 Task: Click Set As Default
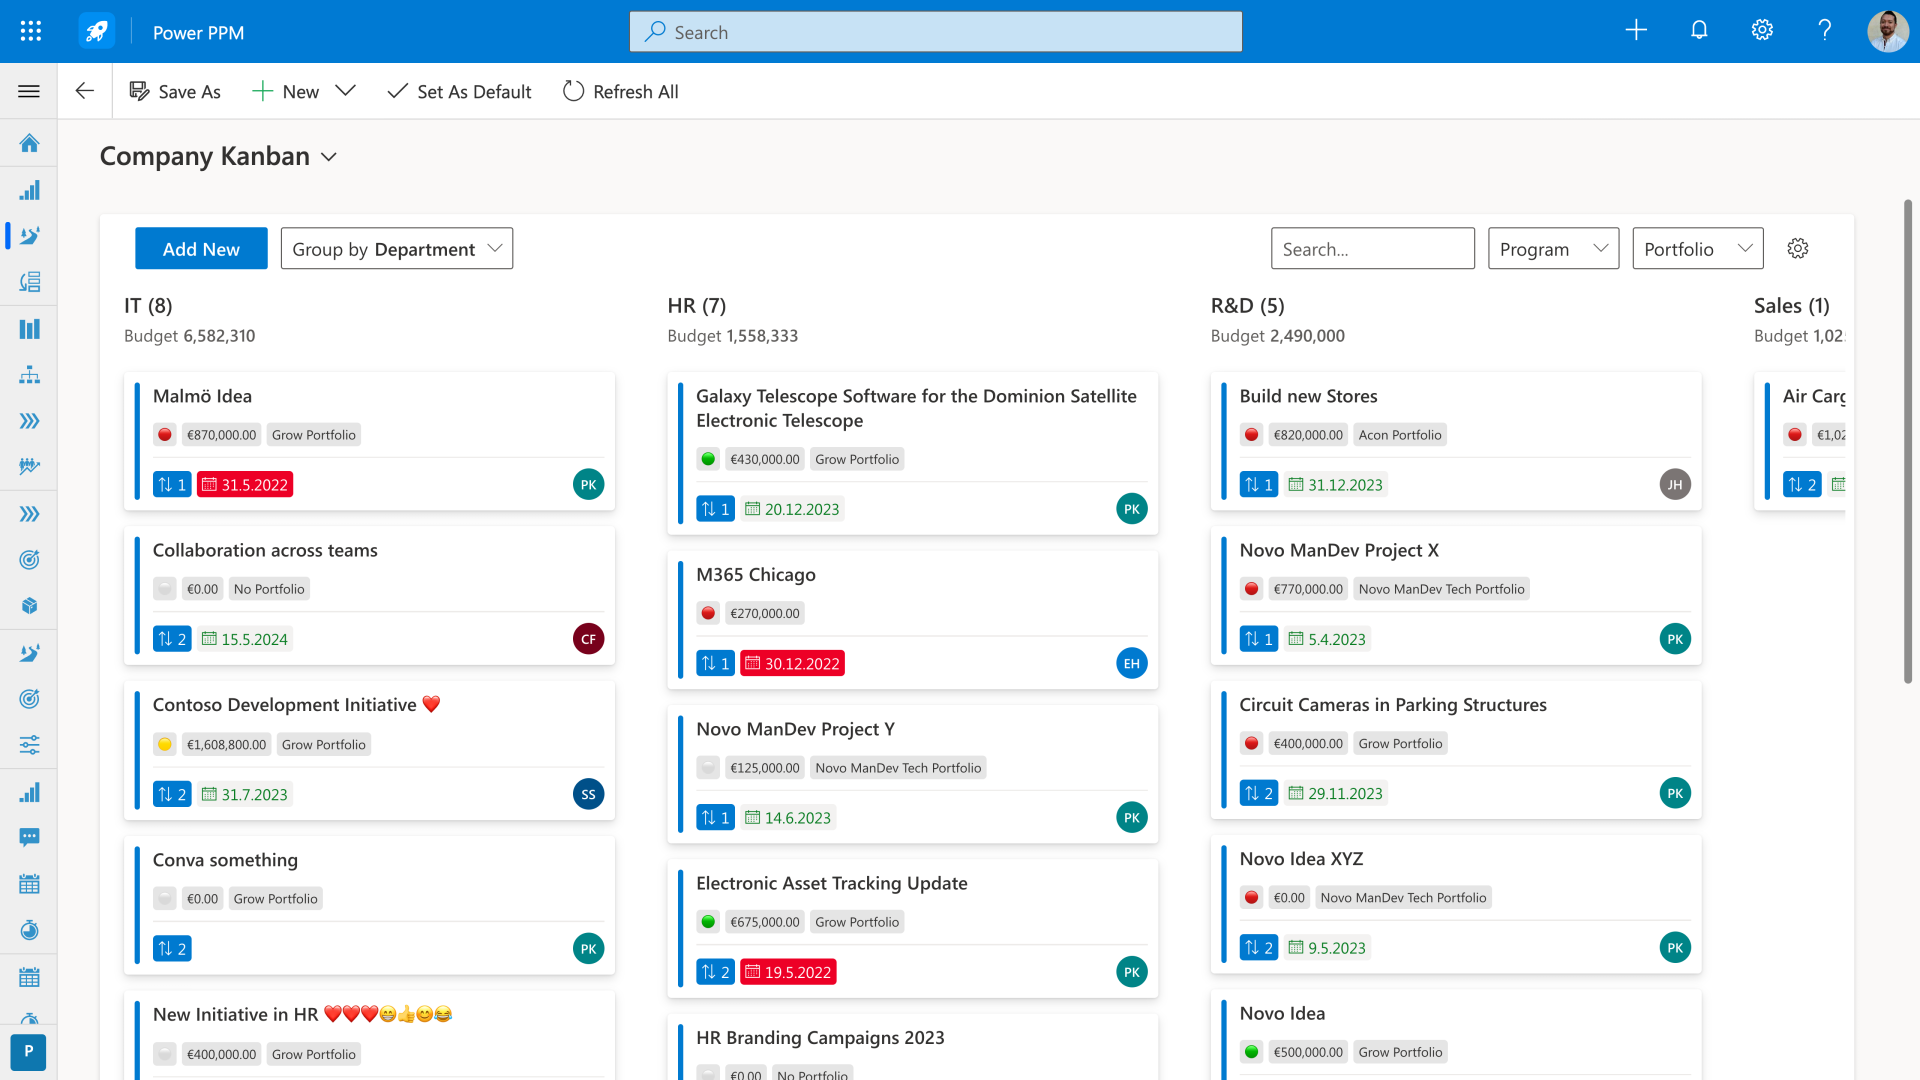click(x=459, y=91)
